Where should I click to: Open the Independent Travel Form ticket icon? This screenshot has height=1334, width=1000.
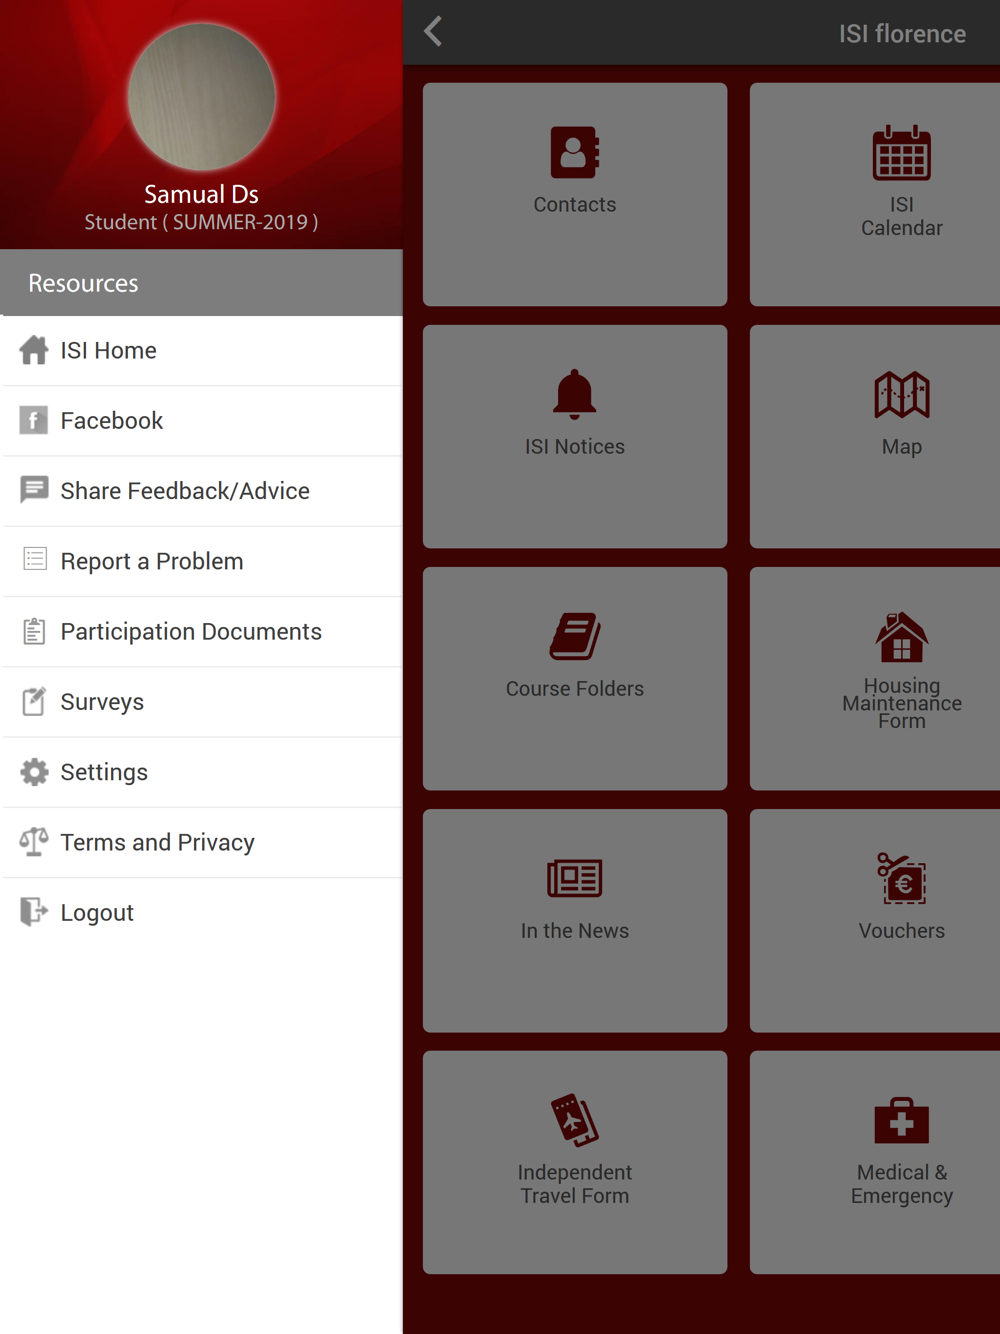pyautogui.click(x=575, y=1120)
